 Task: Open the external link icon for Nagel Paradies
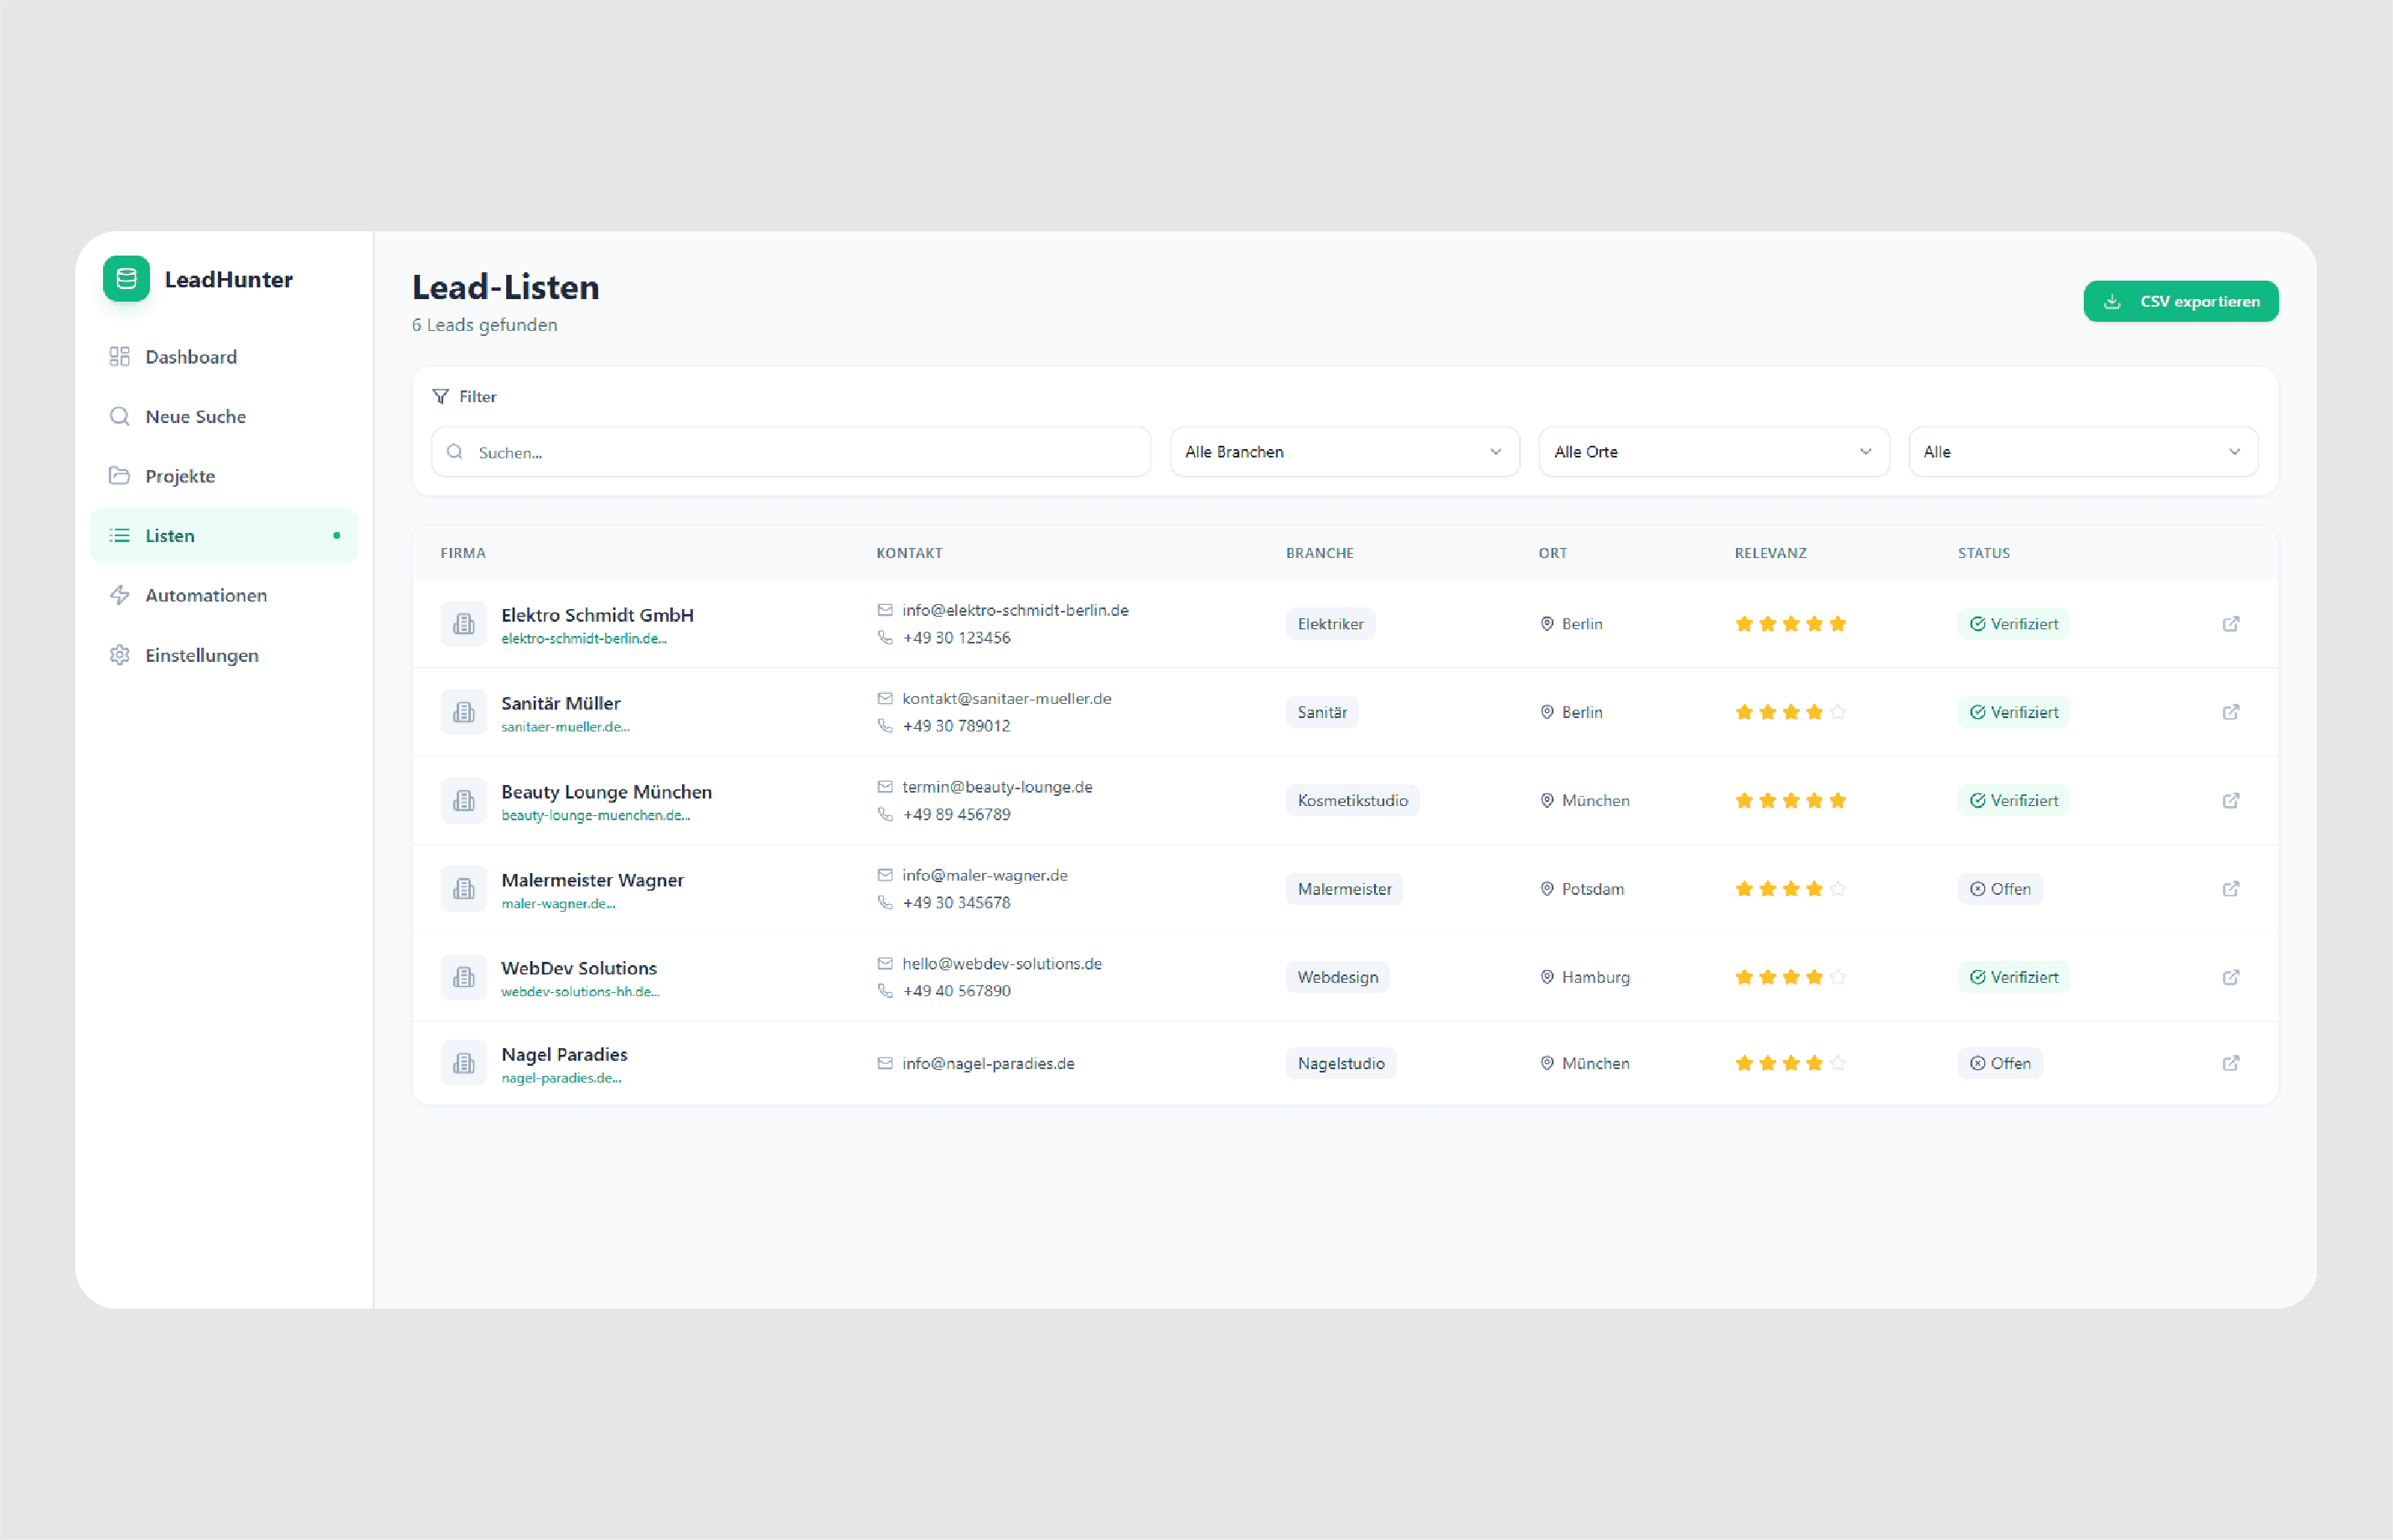click(x=2230, y=1063)
